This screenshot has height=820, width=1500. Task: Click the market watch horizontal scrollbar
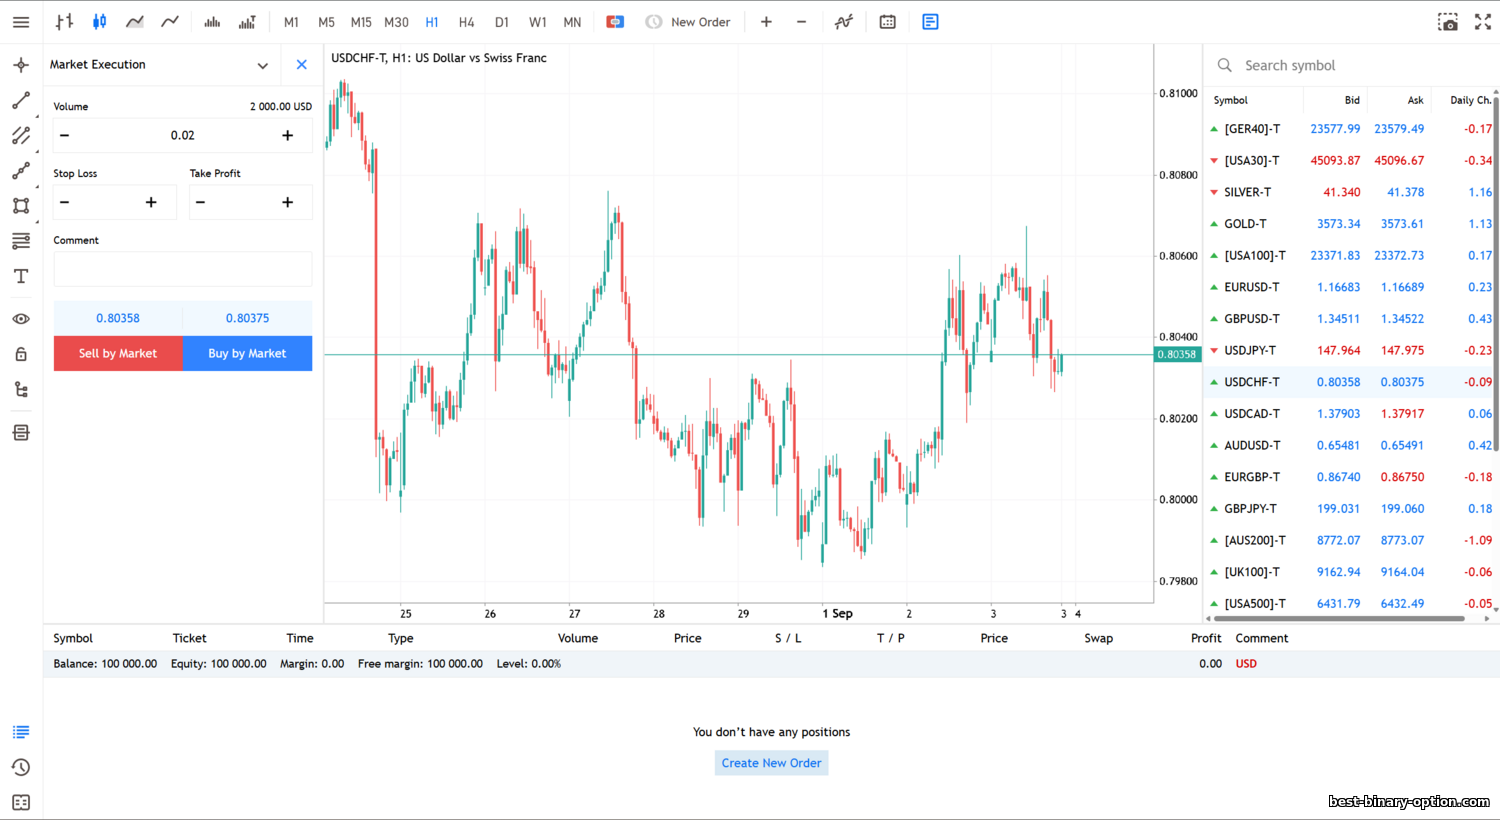(1340, 619)
